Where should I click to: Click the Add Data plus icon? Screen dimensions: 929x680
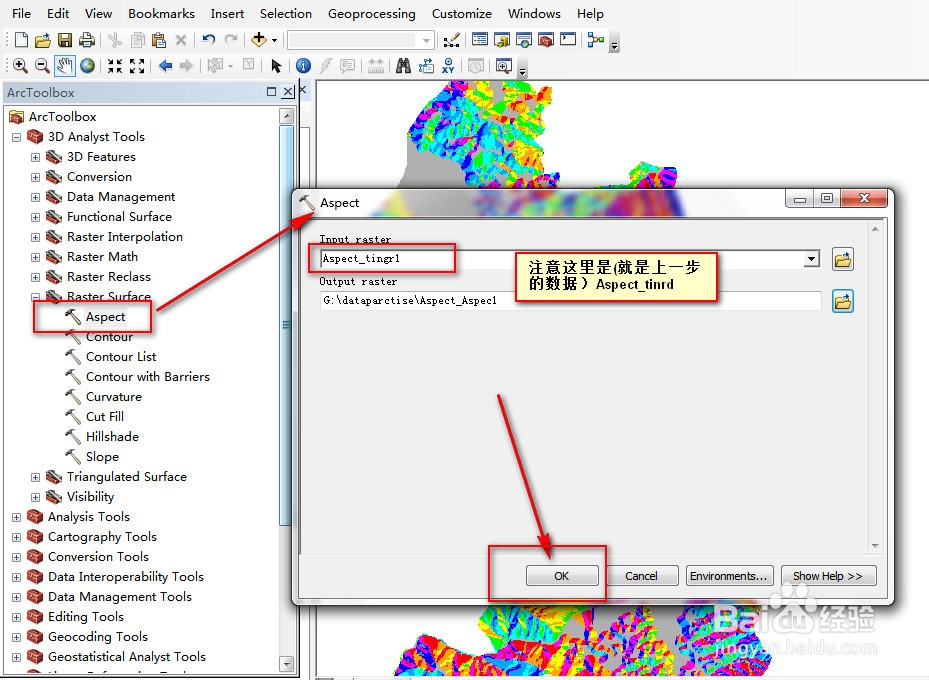[x=258, y=40]
